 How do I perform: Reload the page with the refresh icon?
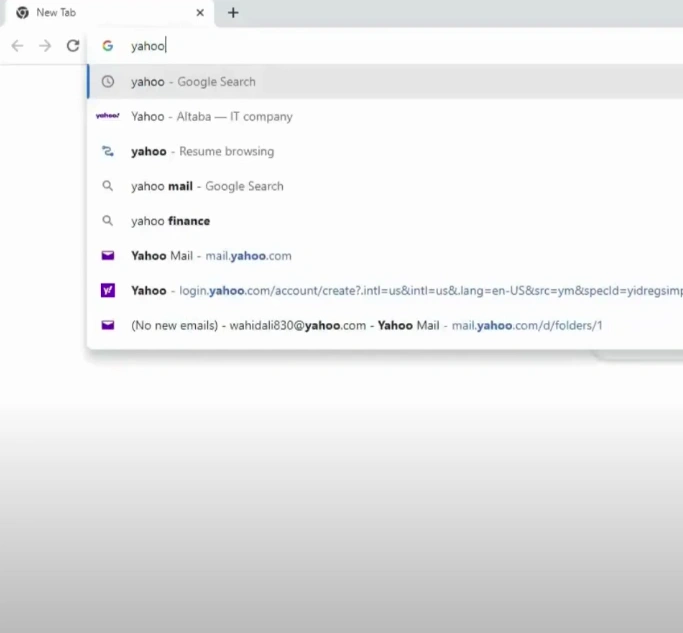(73, 46)
